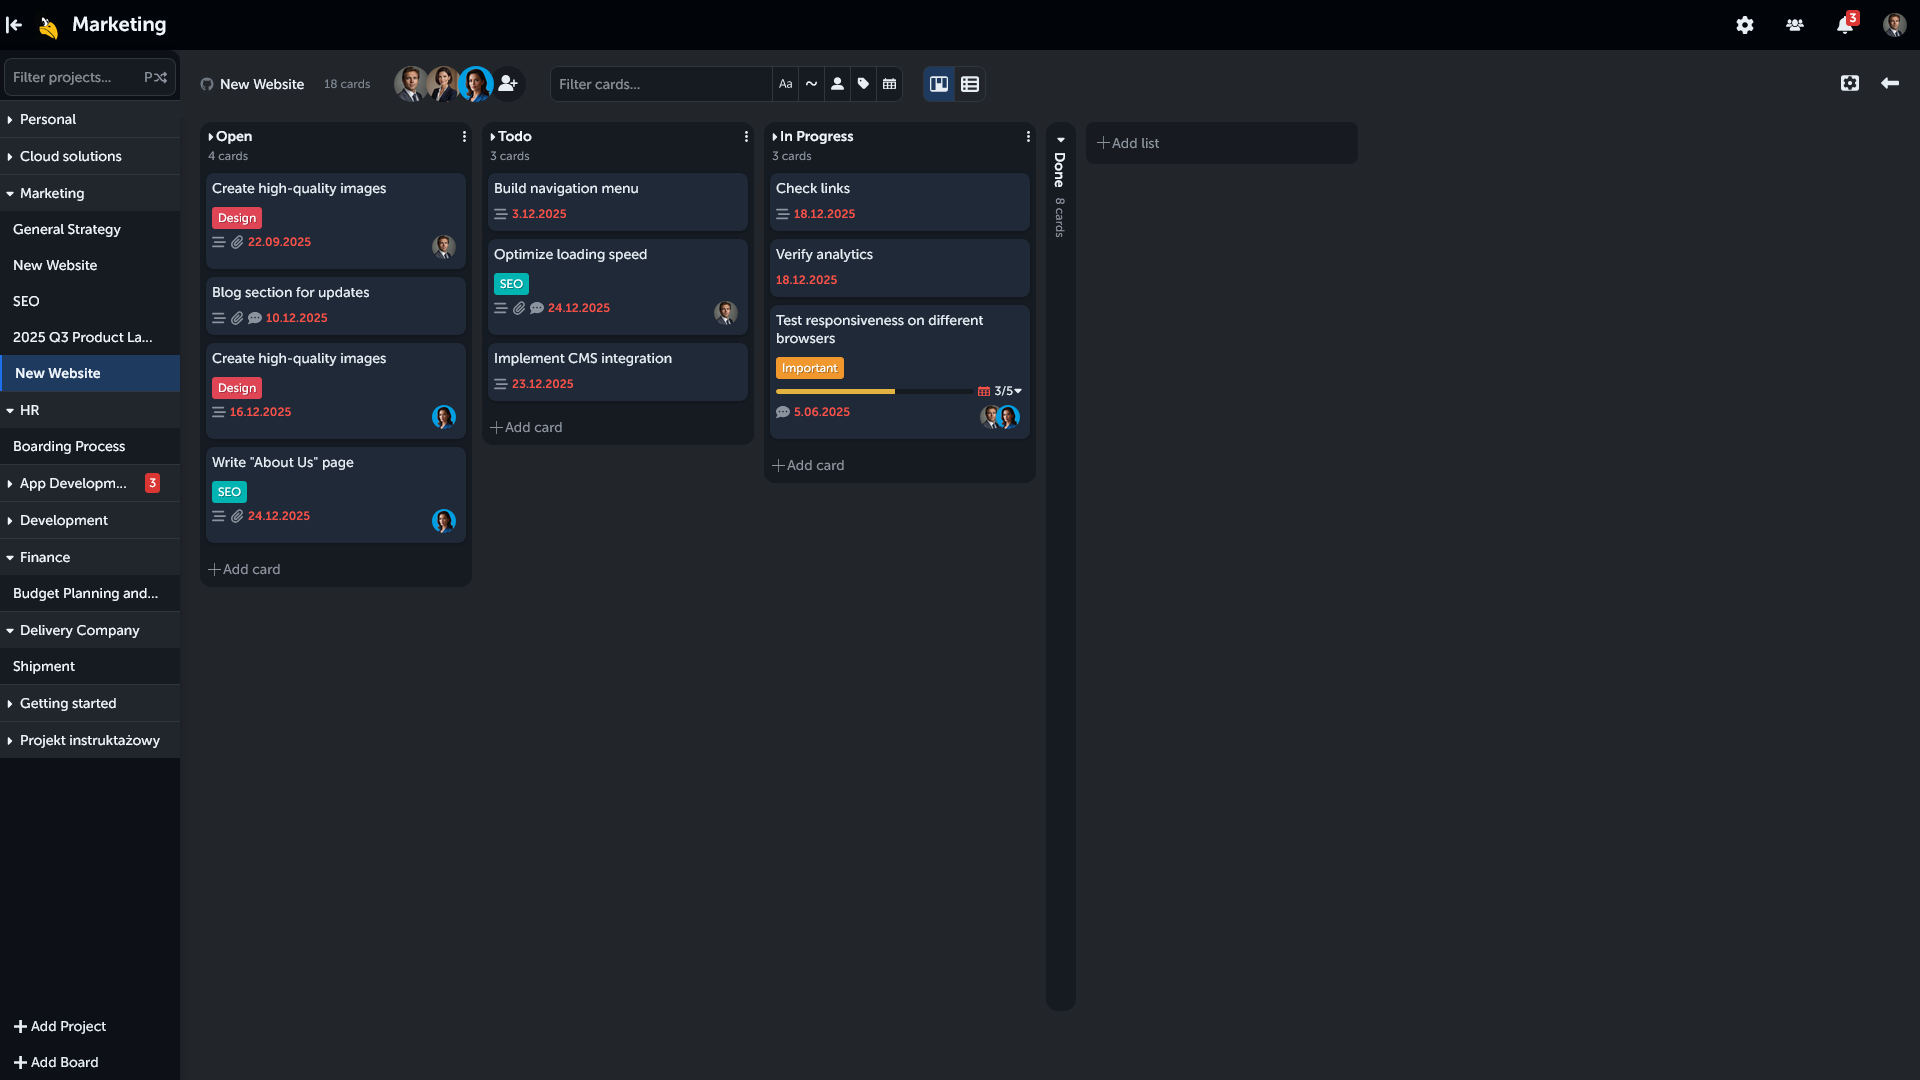
Task: Expand the collapsed Done list
Action: (1060, 140)
